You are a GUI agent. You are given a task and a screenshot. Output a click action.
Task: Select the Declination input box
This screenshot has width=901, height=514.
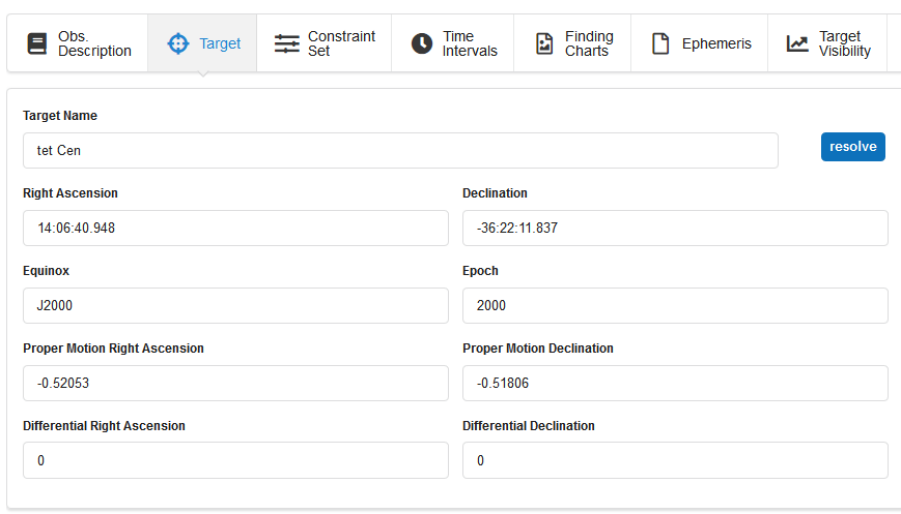(674, 228)
